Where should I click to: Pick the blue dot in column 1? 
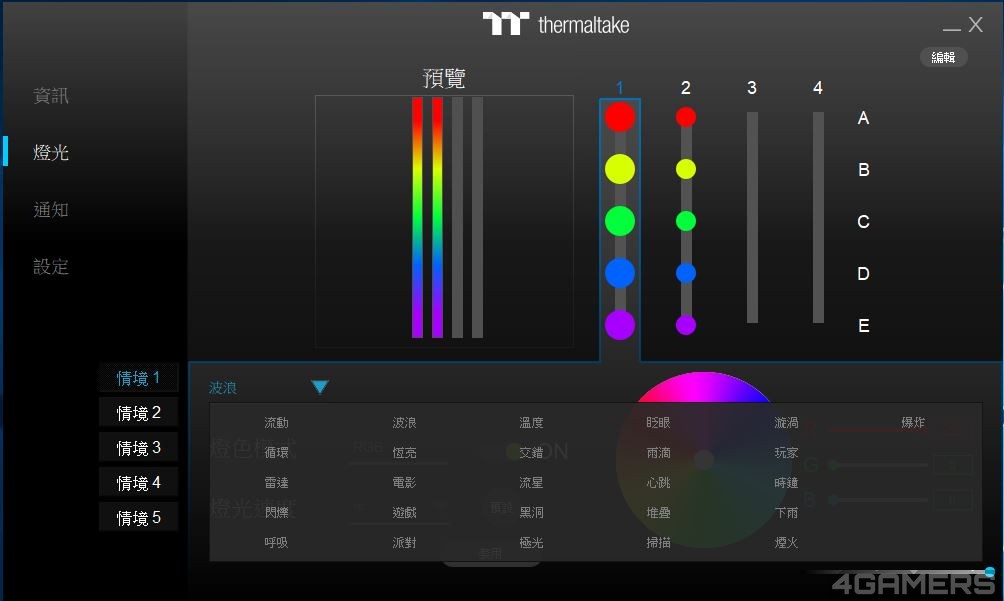[x=620, y=273]
